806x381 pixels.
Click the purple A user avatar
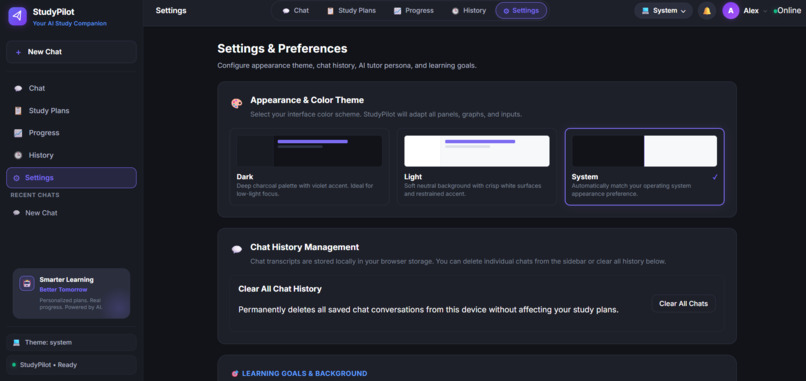coord(730,11)
